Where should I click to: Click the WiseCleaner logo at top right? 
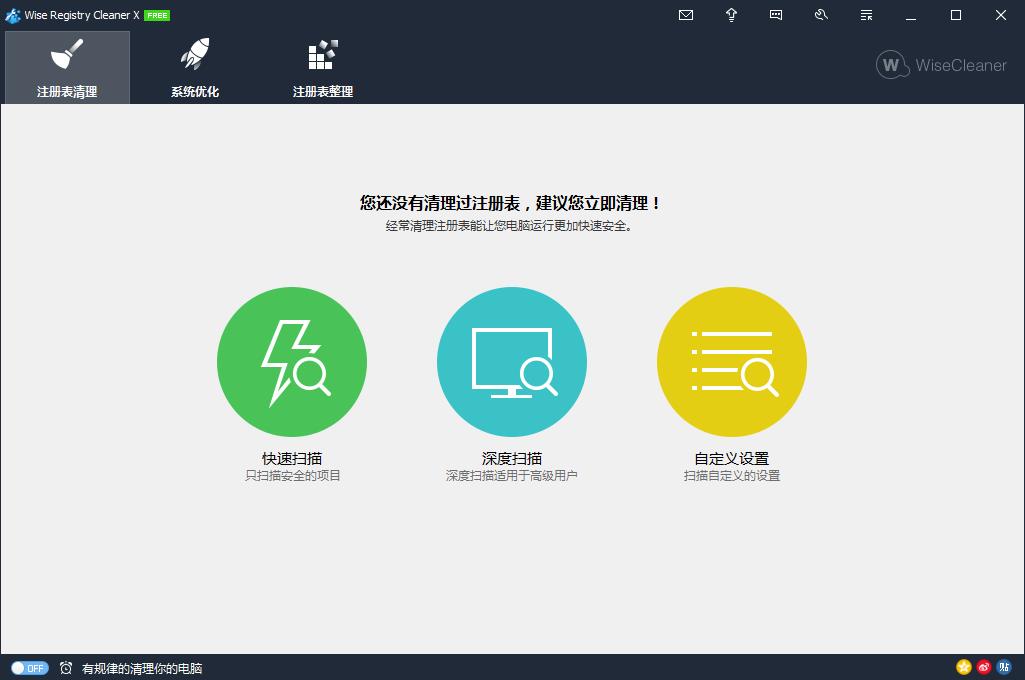click(941, 65)
